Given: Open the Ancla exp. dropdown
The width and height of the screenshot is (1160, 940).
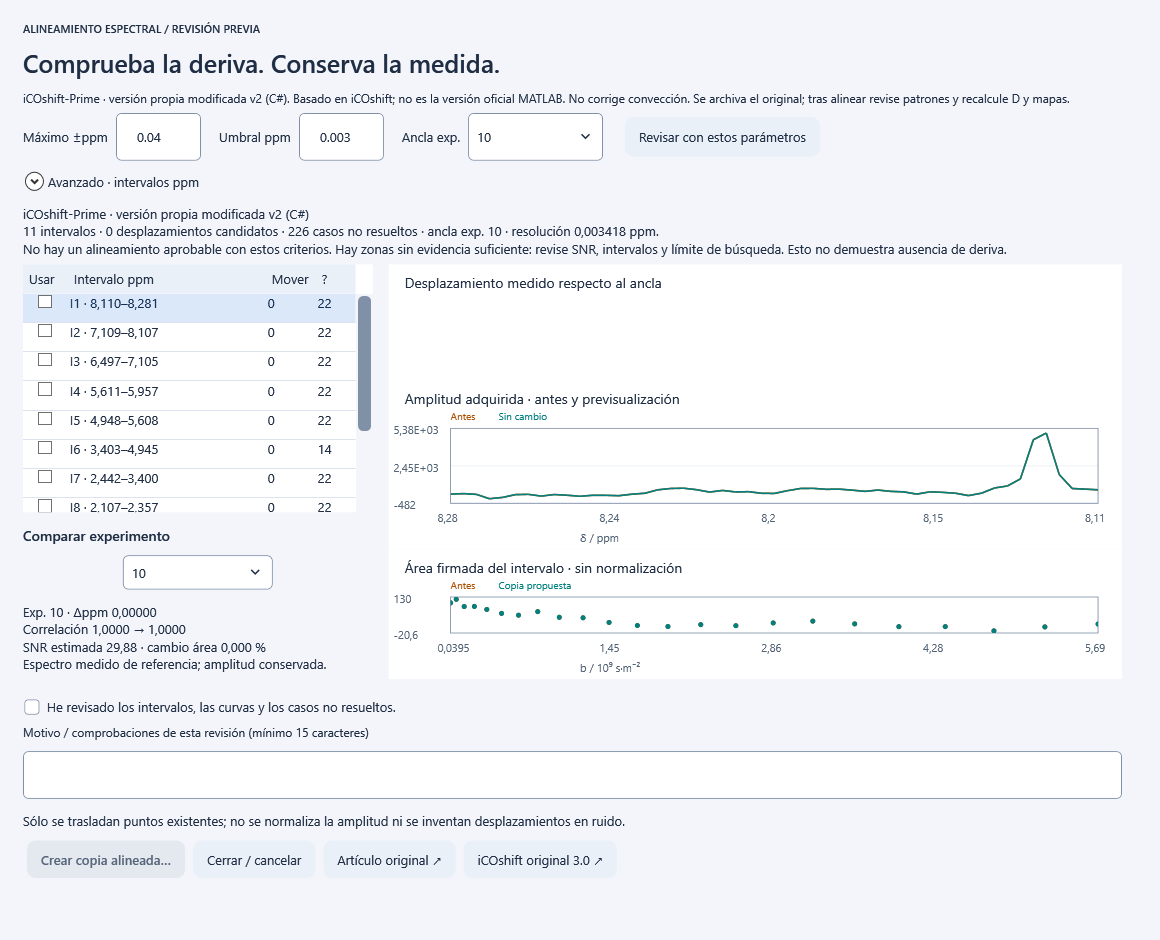Looking at the screenshot, I should tap(535, 137).
